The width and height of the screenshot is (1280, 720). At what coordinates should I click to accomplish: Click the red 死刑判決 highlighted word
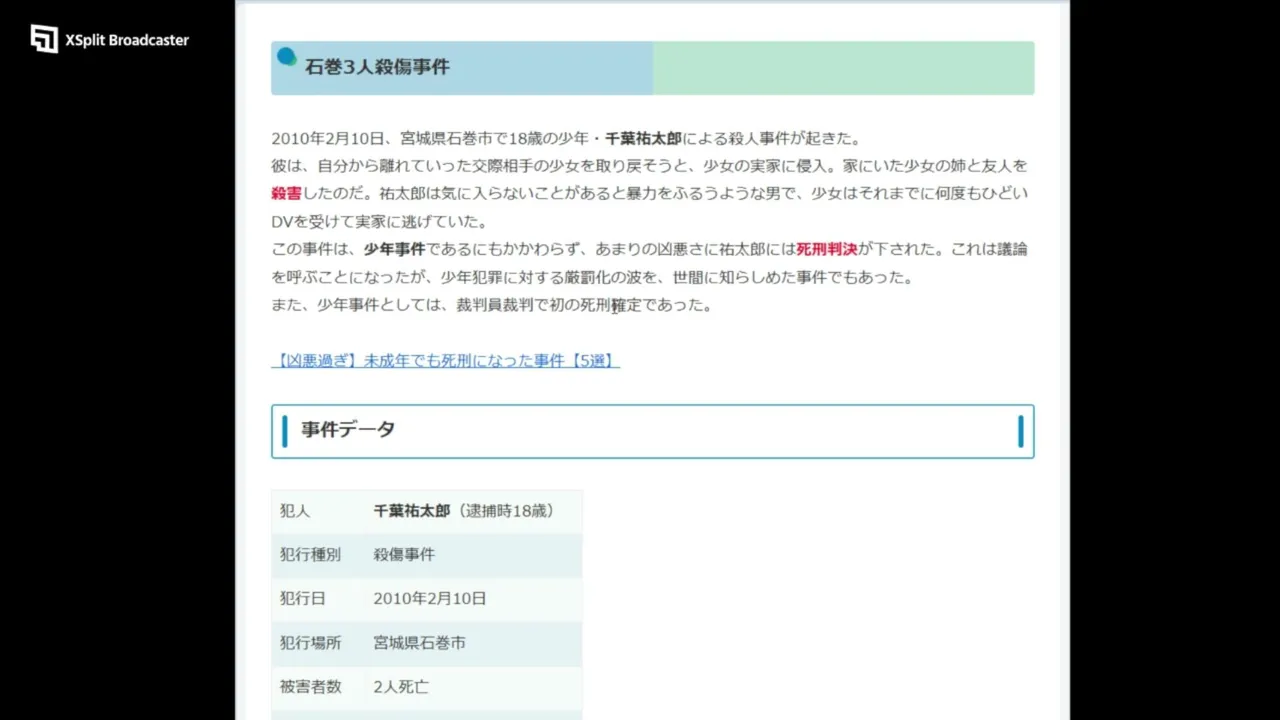(827, 249)
